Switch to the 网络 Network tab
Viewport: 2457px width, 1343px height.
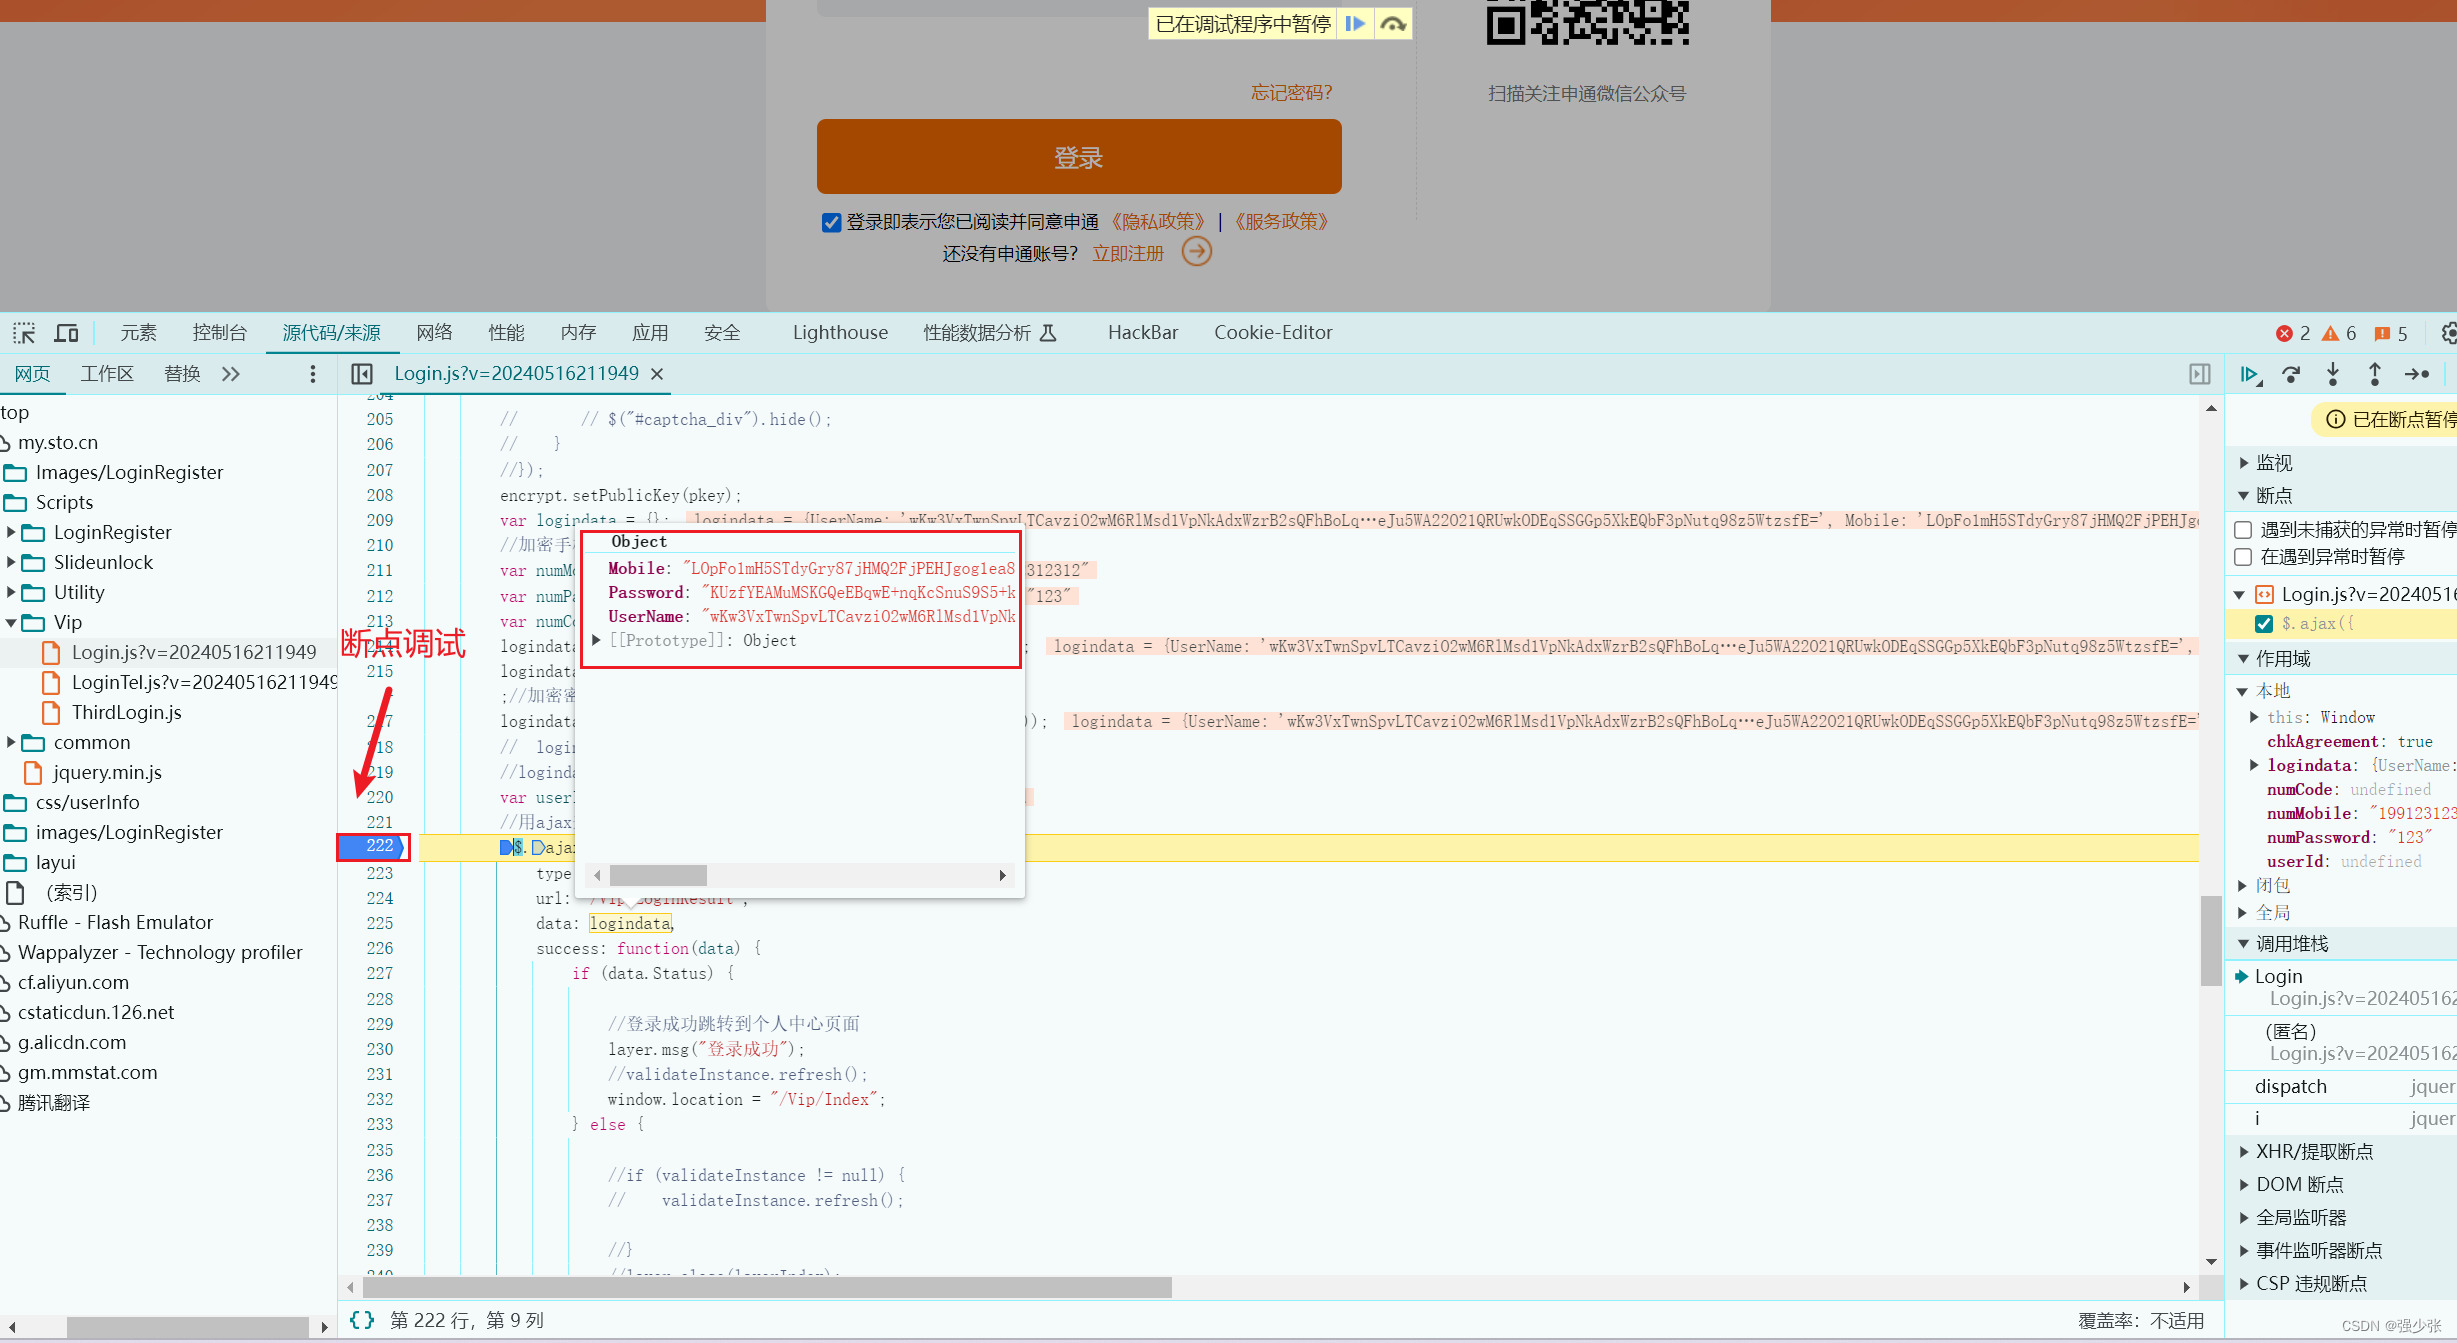434,333
